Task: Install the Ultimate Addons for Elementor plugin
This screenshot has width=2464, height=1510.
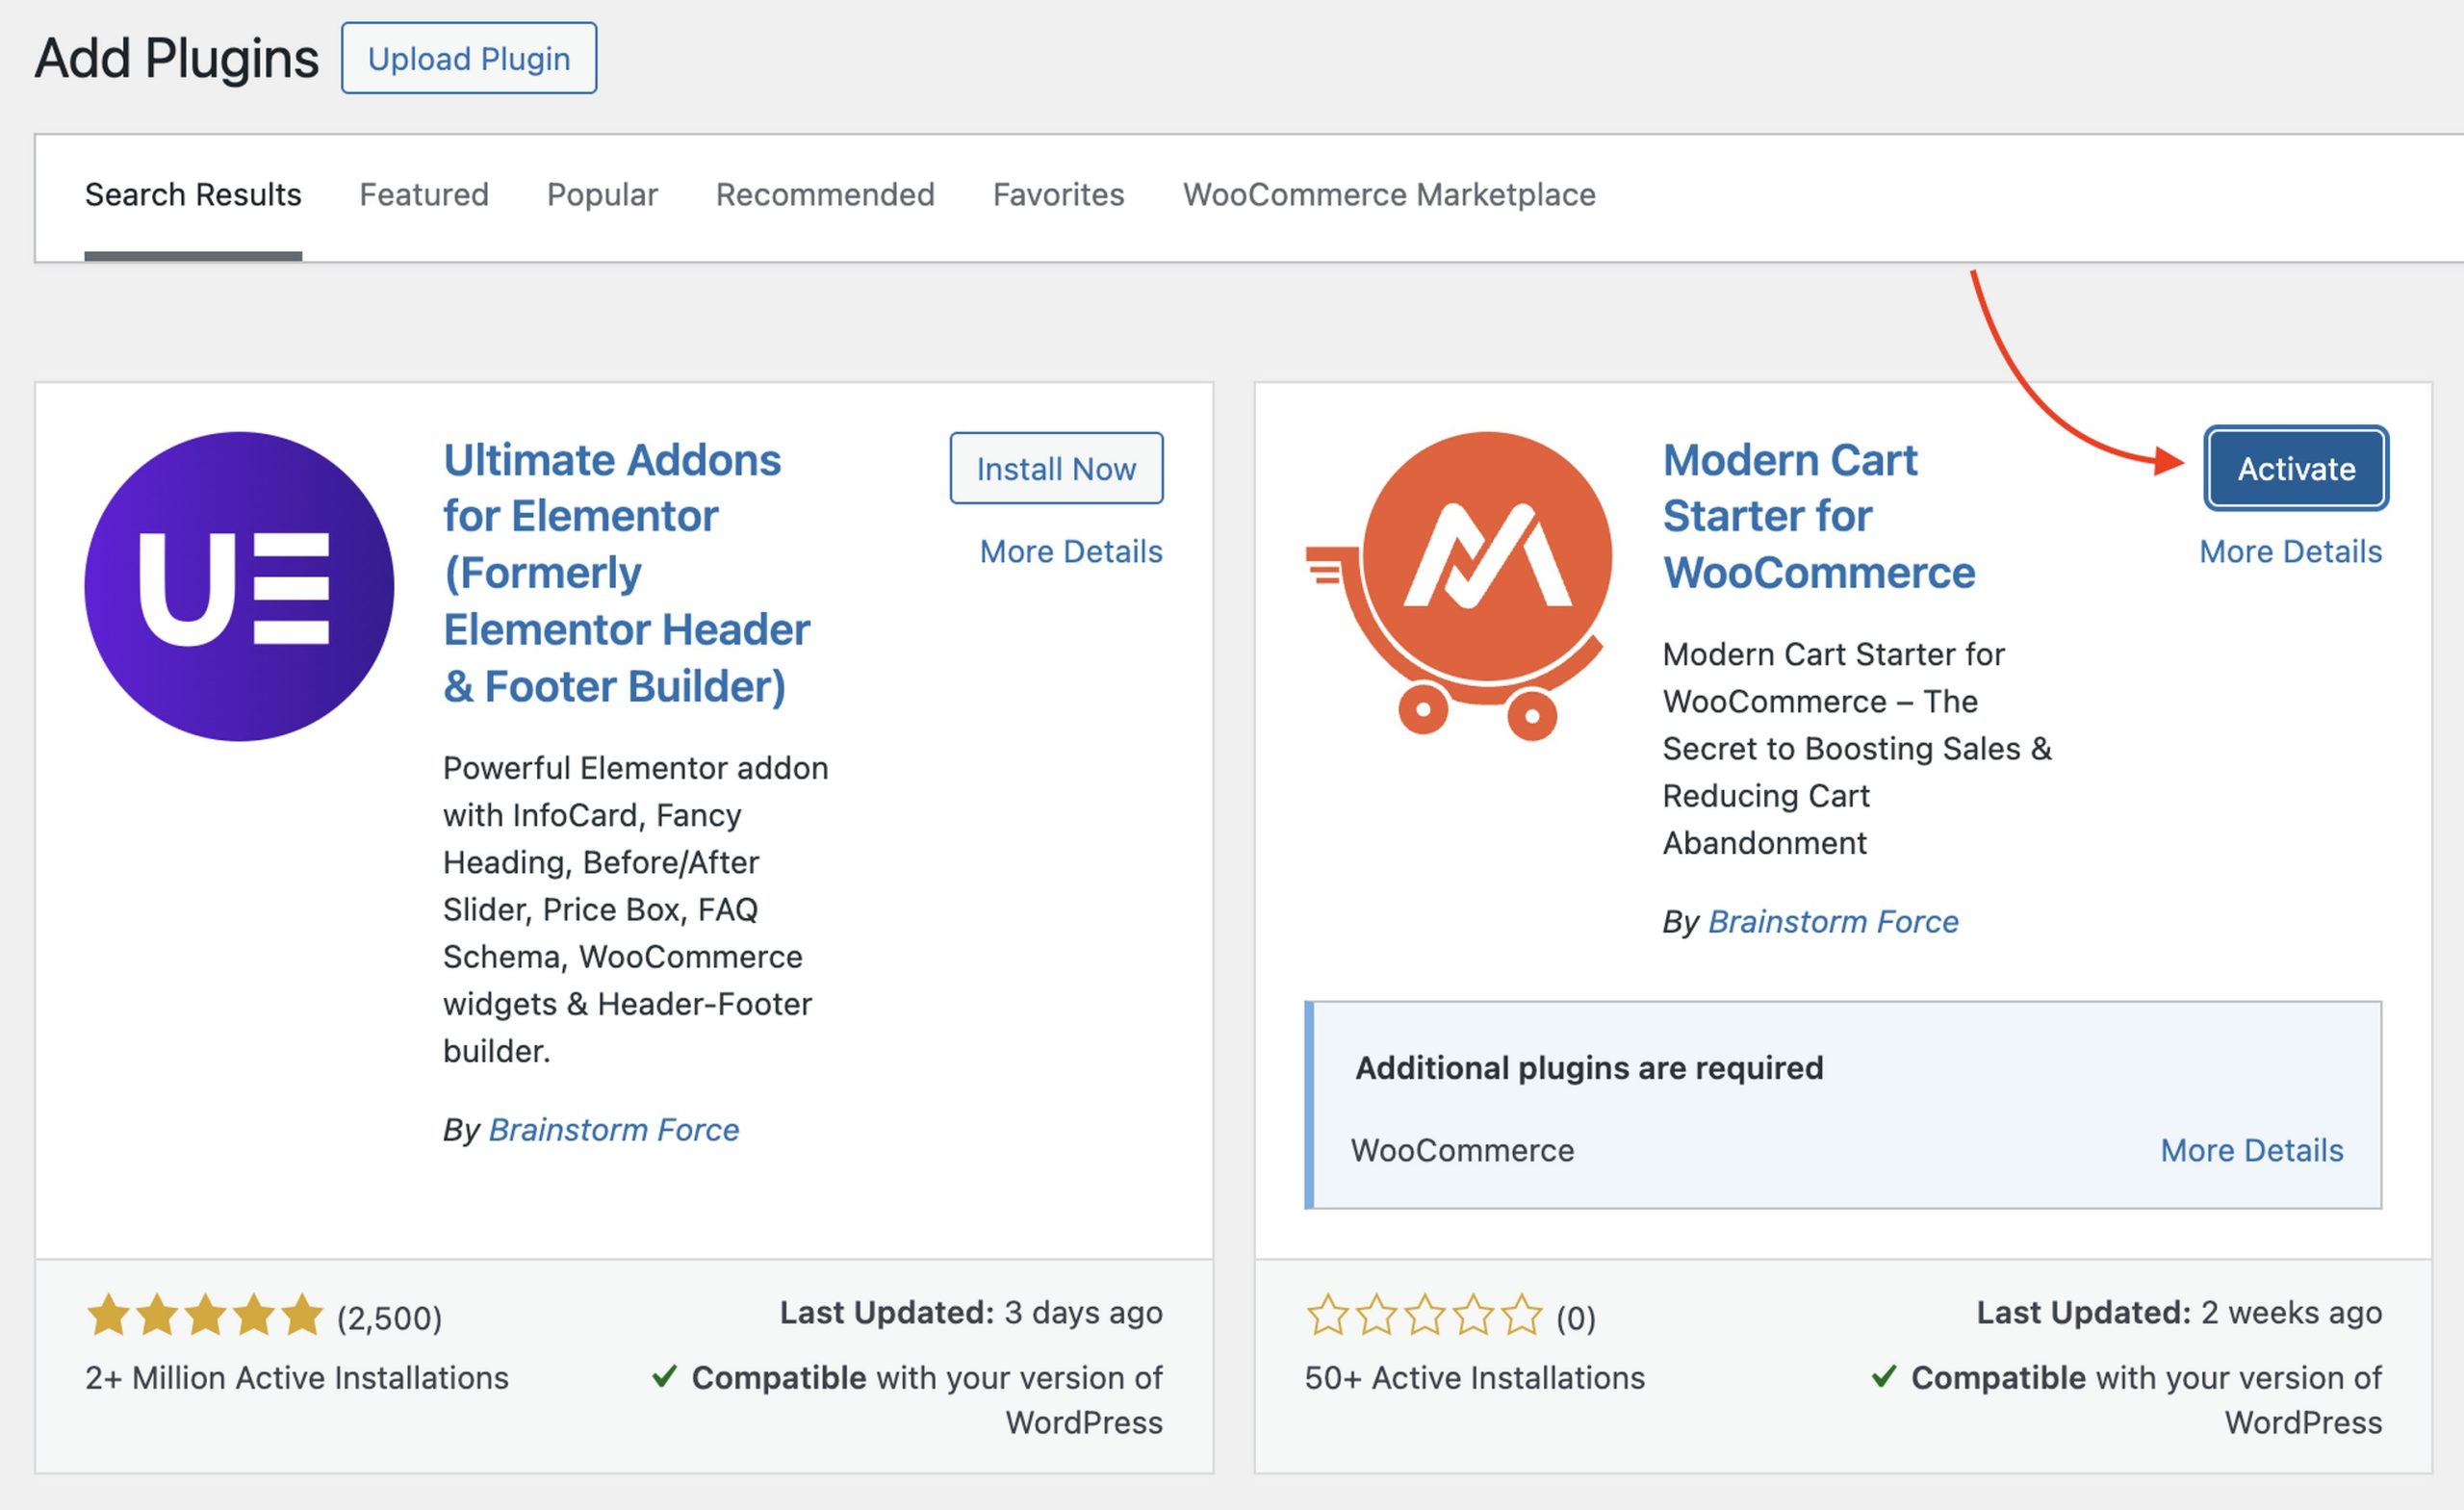Action: (x=1056, y=468)
